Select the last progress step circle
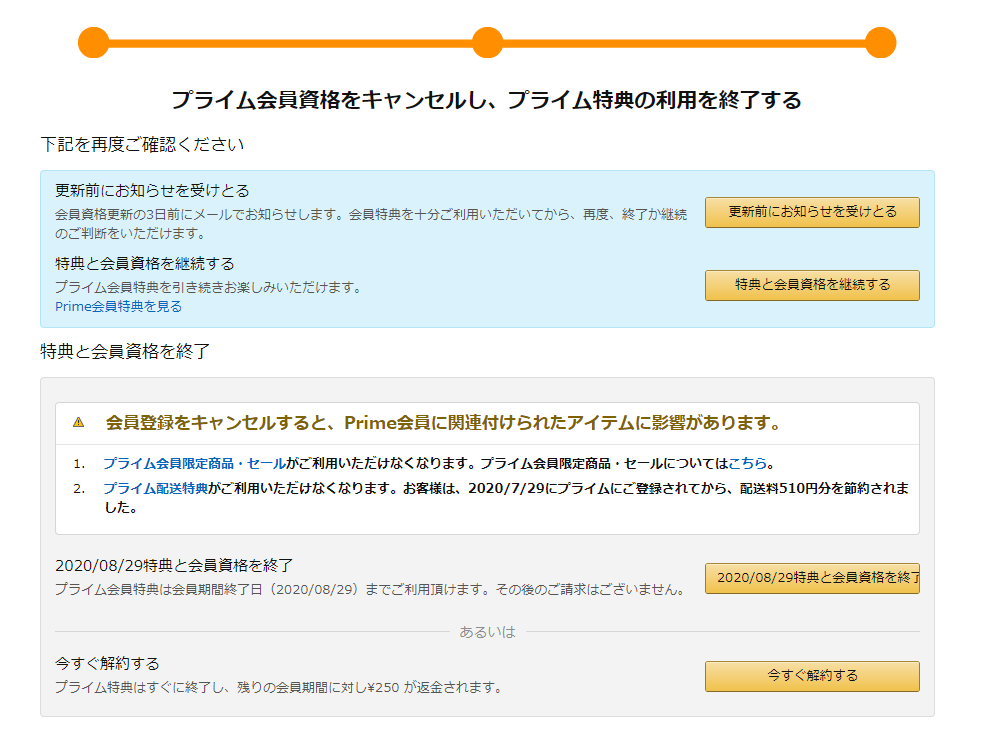This screenshot has height=746, width=986. point(880,43)
